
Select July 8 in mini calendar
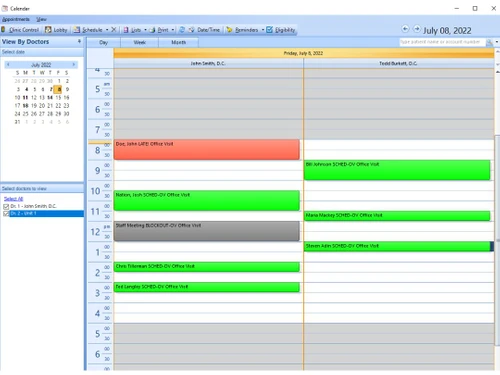coord(58,89)
